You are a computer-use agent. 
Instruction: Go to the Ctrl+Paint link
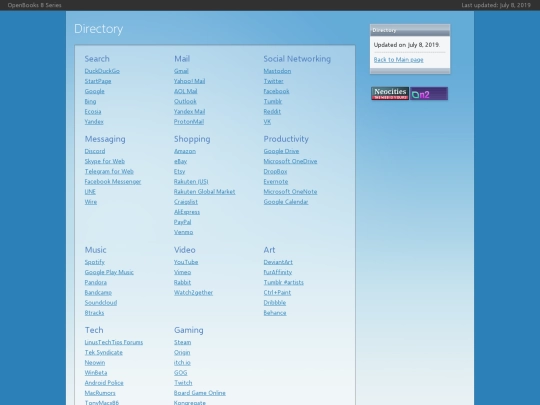(x=277, y=293)
